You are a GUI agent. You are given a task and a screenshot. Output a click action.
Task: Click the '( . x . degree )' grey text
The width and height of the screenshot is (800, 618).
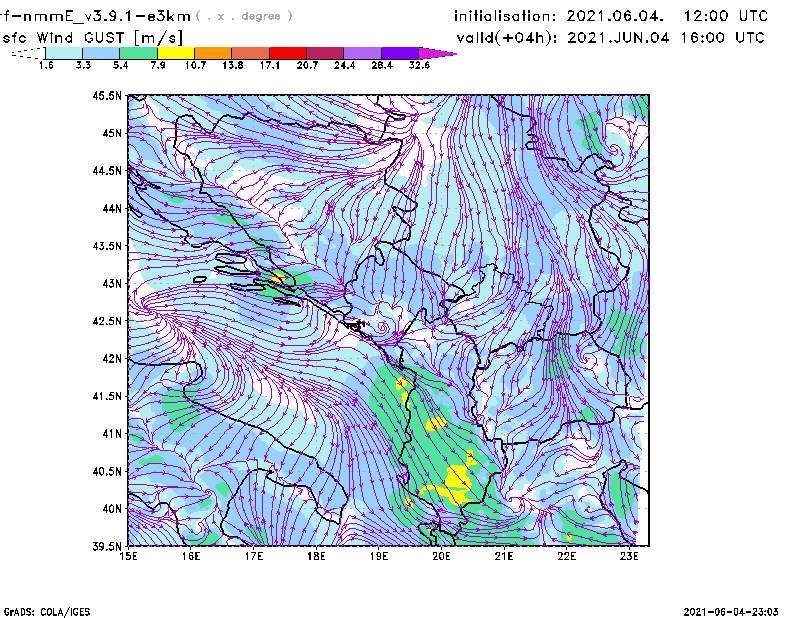coord(245,16)
